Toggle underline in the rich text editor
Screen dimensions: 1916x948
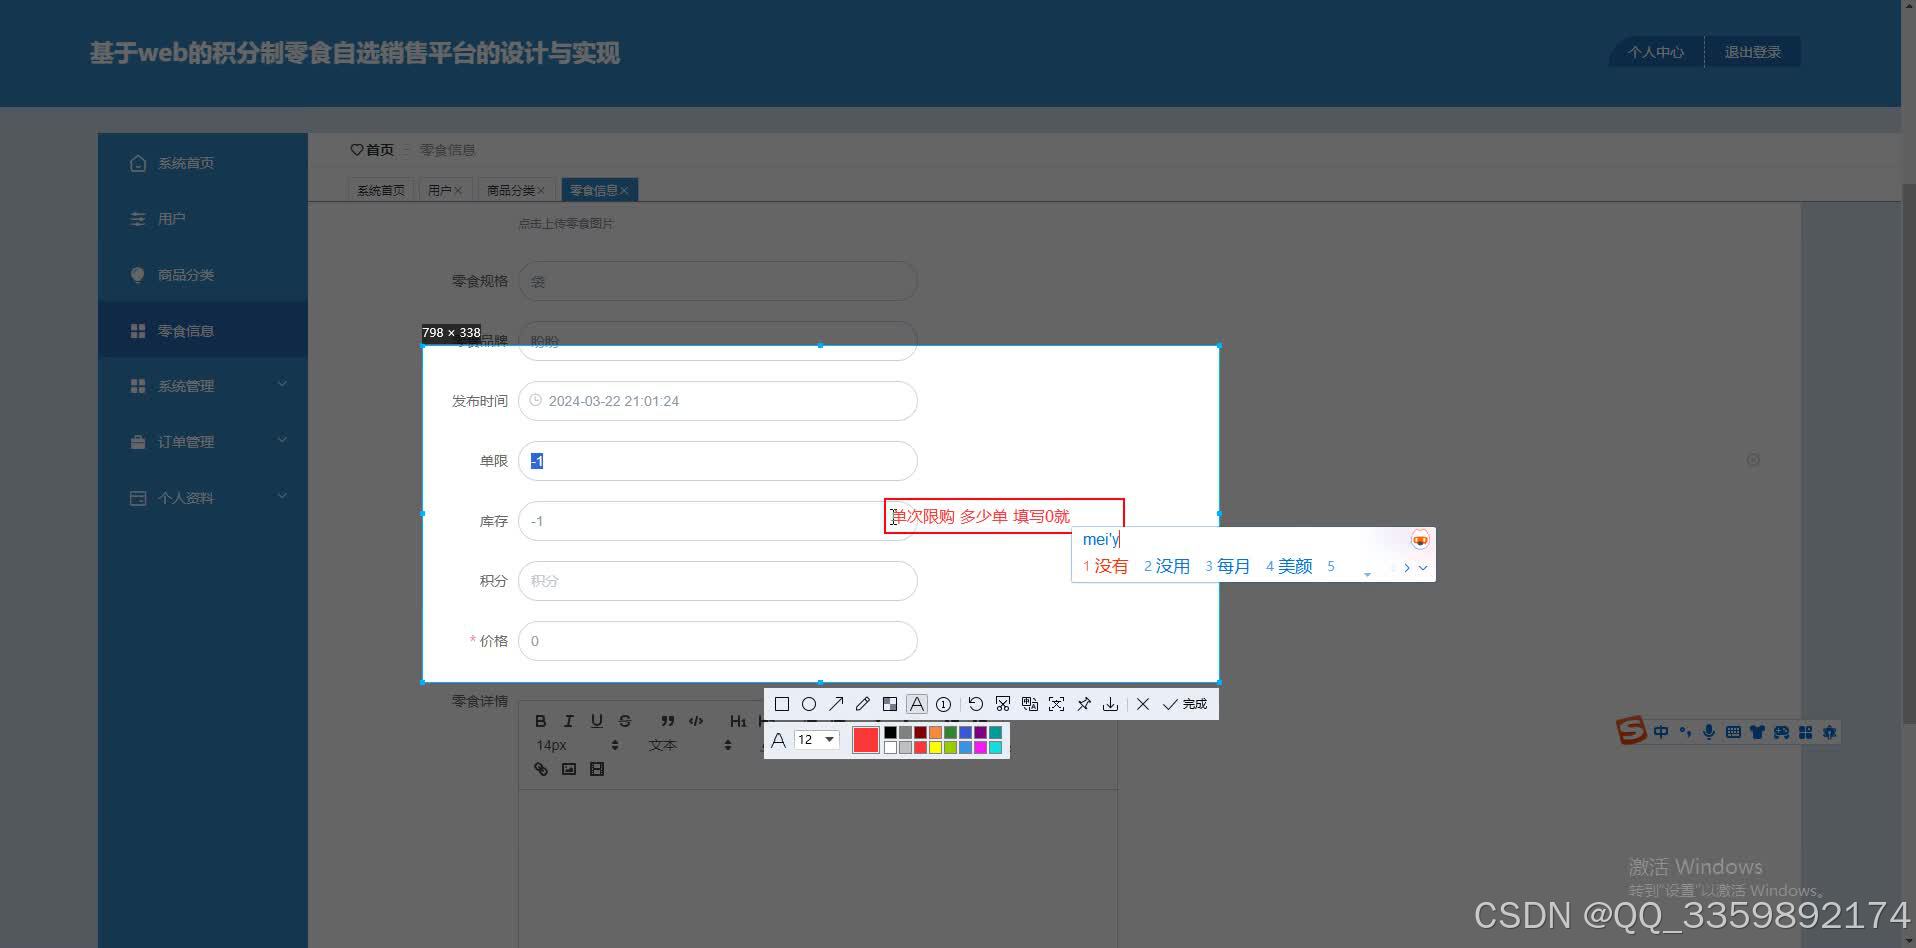point(596,721)
